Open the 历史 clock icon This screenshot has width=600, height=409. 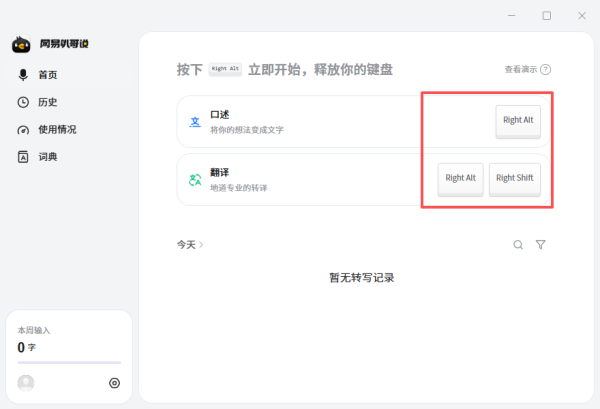pos(23,102)
